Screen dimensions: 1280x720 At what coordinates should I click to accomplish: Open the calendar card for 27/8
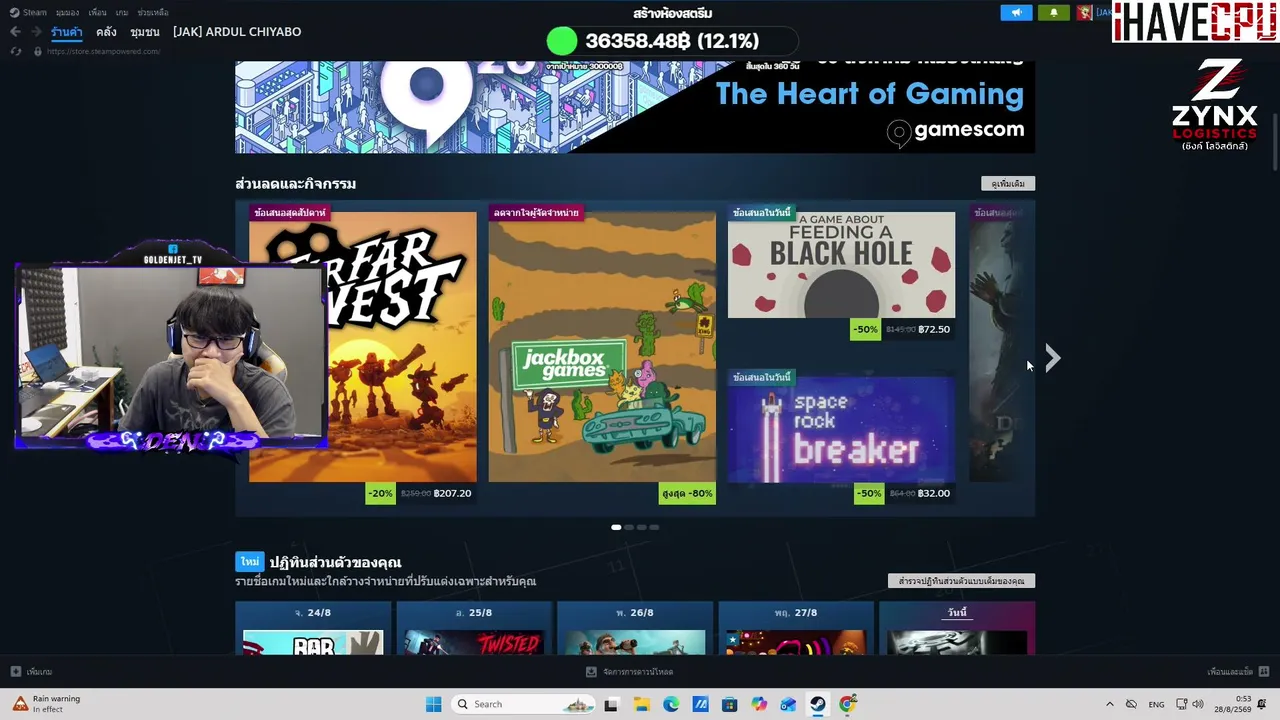pyautogui.click(x=796, y=628)
